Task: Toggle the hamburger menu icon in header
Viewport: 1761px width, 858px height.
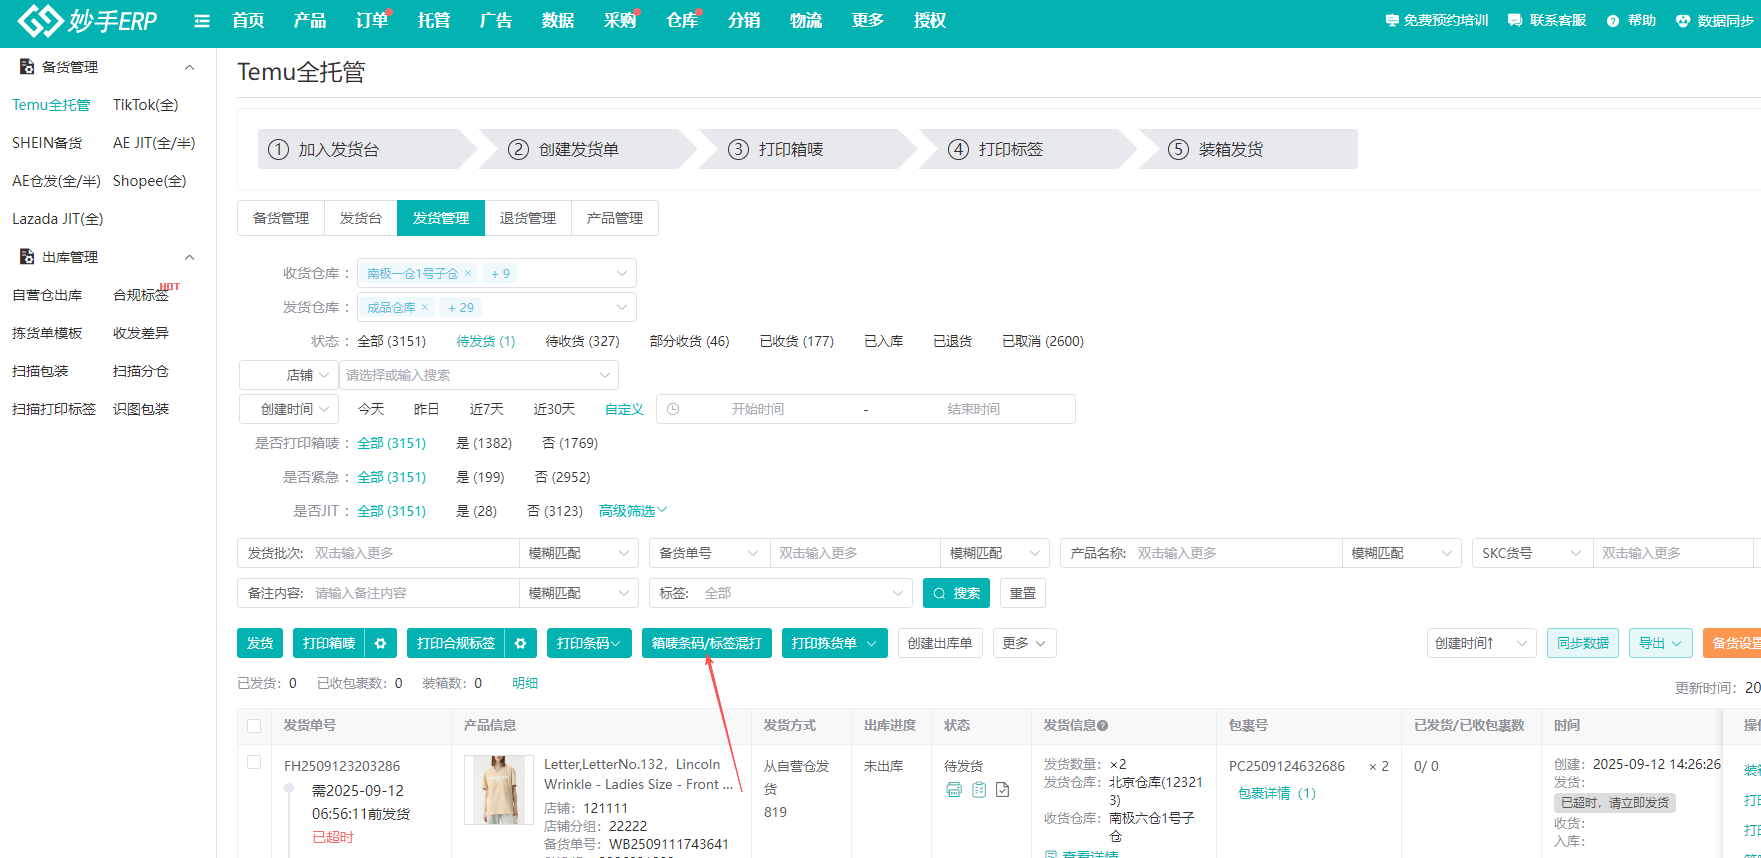Action: pyautogui.click(x=202, y=21)
